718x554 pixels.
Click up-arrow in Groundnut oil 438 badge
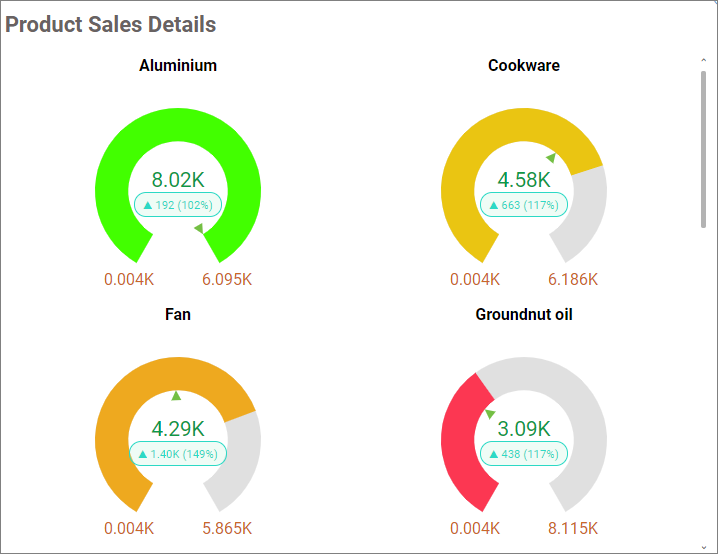[x=494, y=454]
